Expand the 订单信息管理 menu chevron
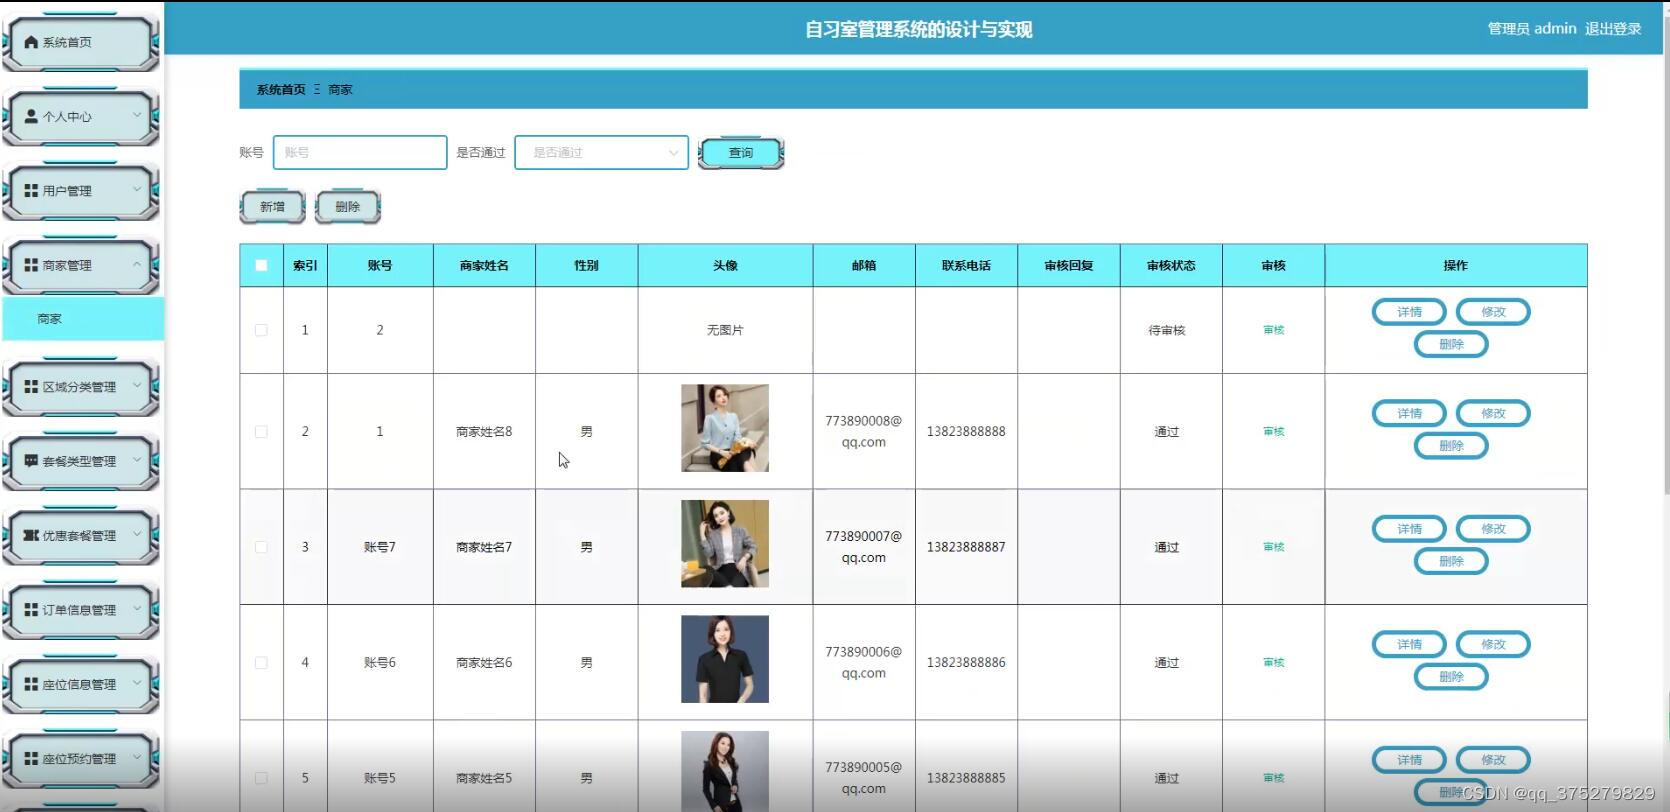The image size is (1670, 812). tap(137, 608)
